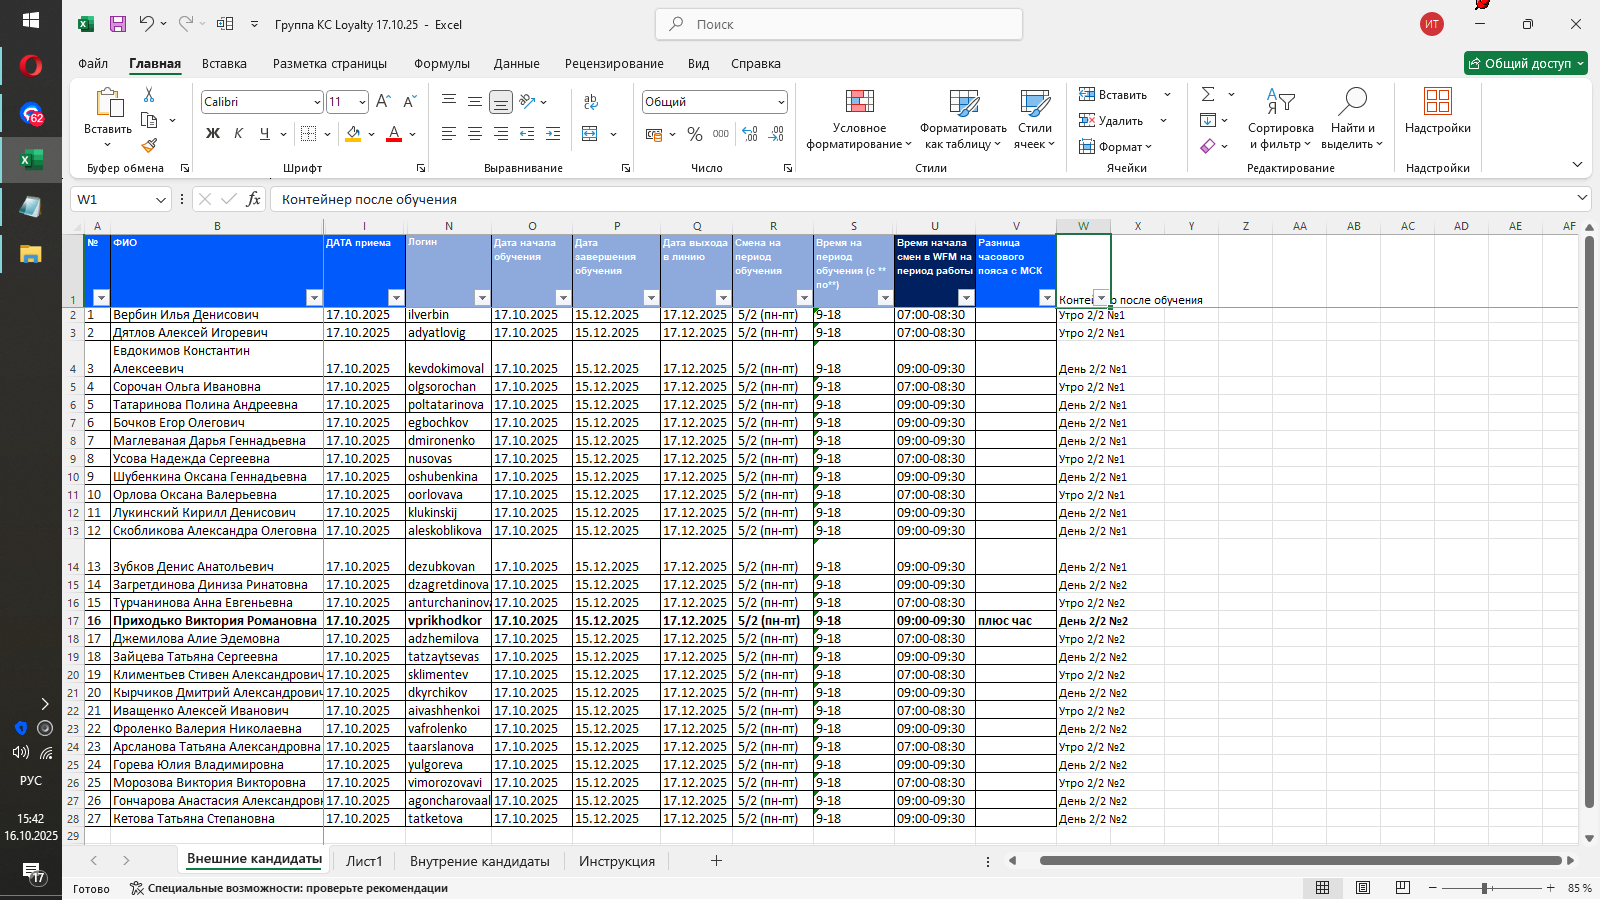
Task: Switch to the Внутренние кандидаты sheet tab
Action: point(479,861)
